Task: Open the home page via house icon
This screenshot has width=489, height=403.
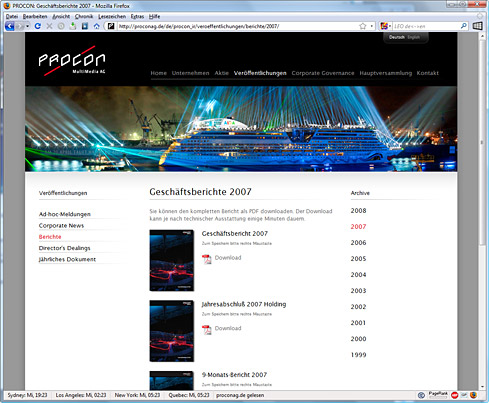Action: point(96,26)
